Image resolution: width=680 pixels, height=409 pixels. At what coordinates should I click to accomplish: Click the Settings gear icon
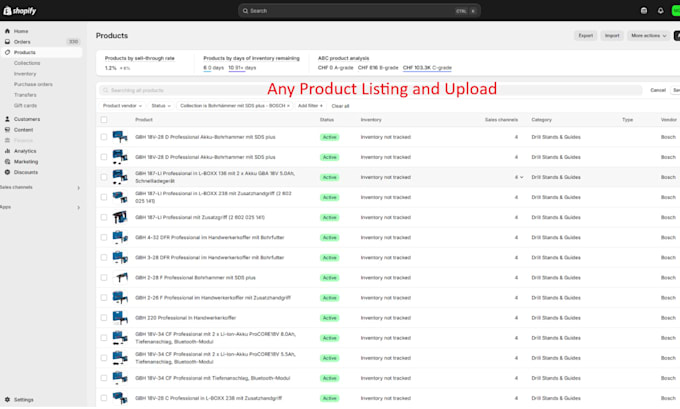click(7, 399)
